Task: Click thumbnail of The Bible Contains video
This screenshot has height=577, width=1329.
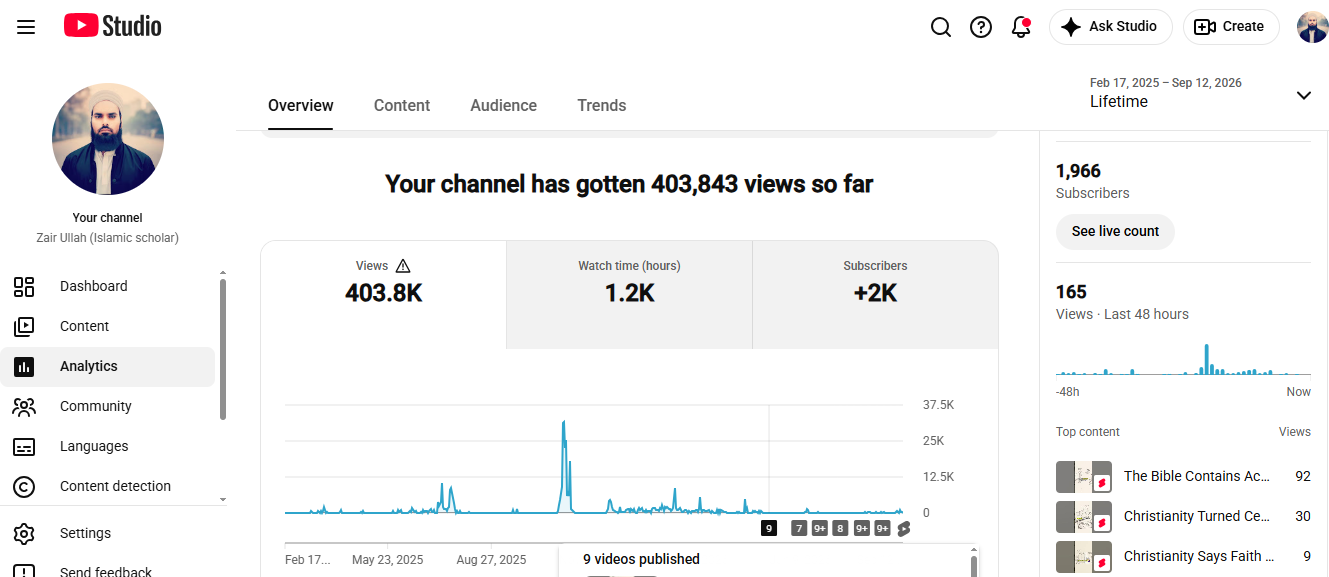Action: [x=1084, y=477]
